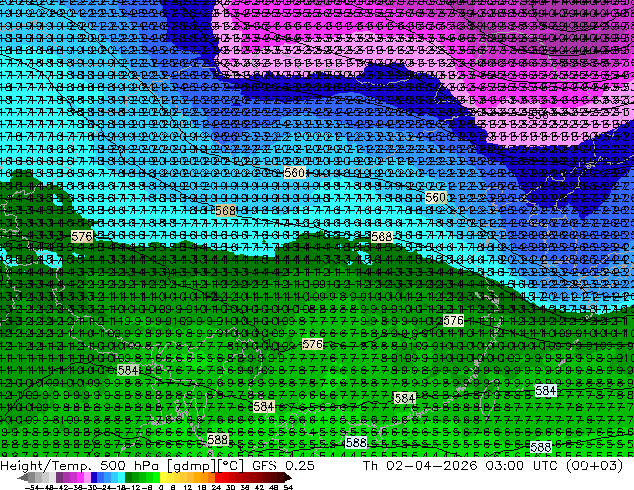This screenshot has width=634, height=490.
Task: Click the cyan swatch in the legend
Action: [122, 477]
